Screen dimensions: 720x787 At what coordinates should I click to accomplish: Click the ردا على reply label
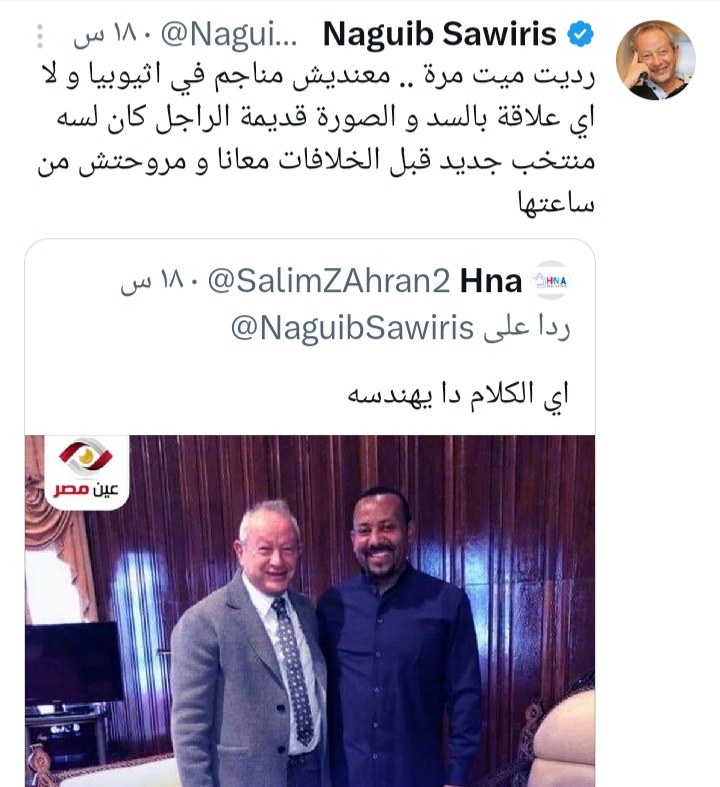pyautogui.click(x=527, y=328)
